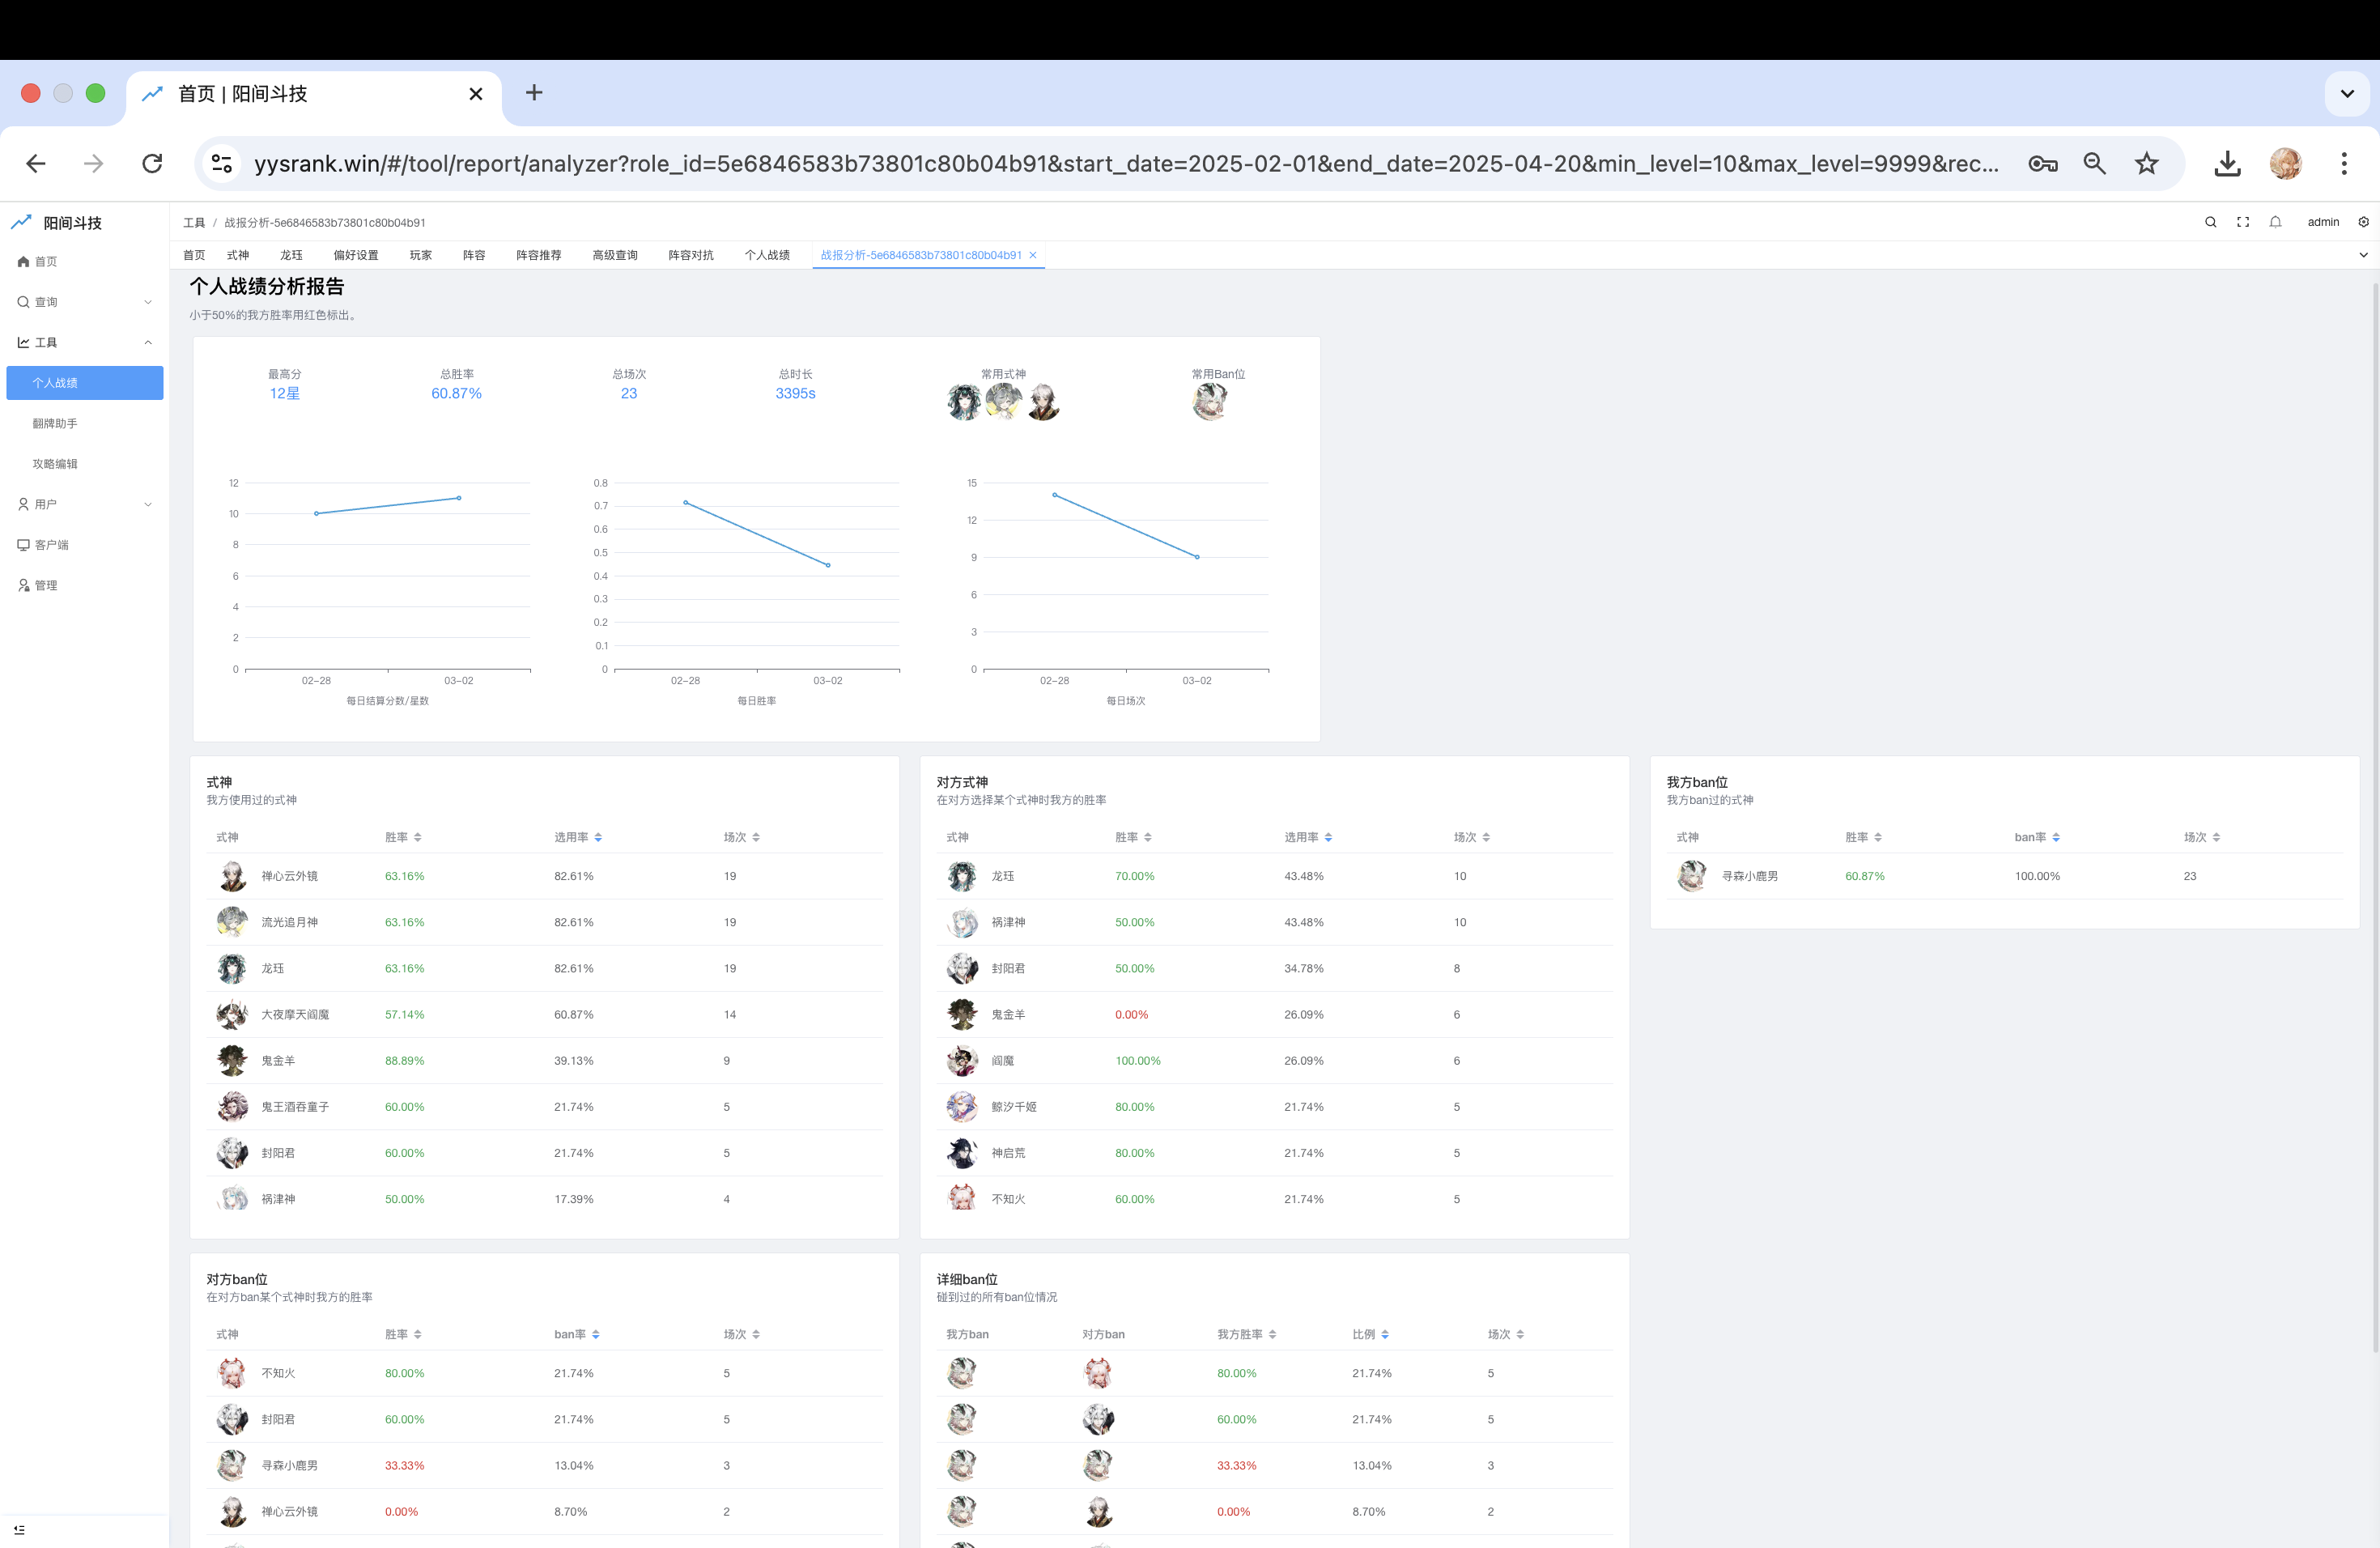The height and width of the screenshot is (1548, 2380).
Task: Open the 高级查询 tab
Action: click(614, 255)
